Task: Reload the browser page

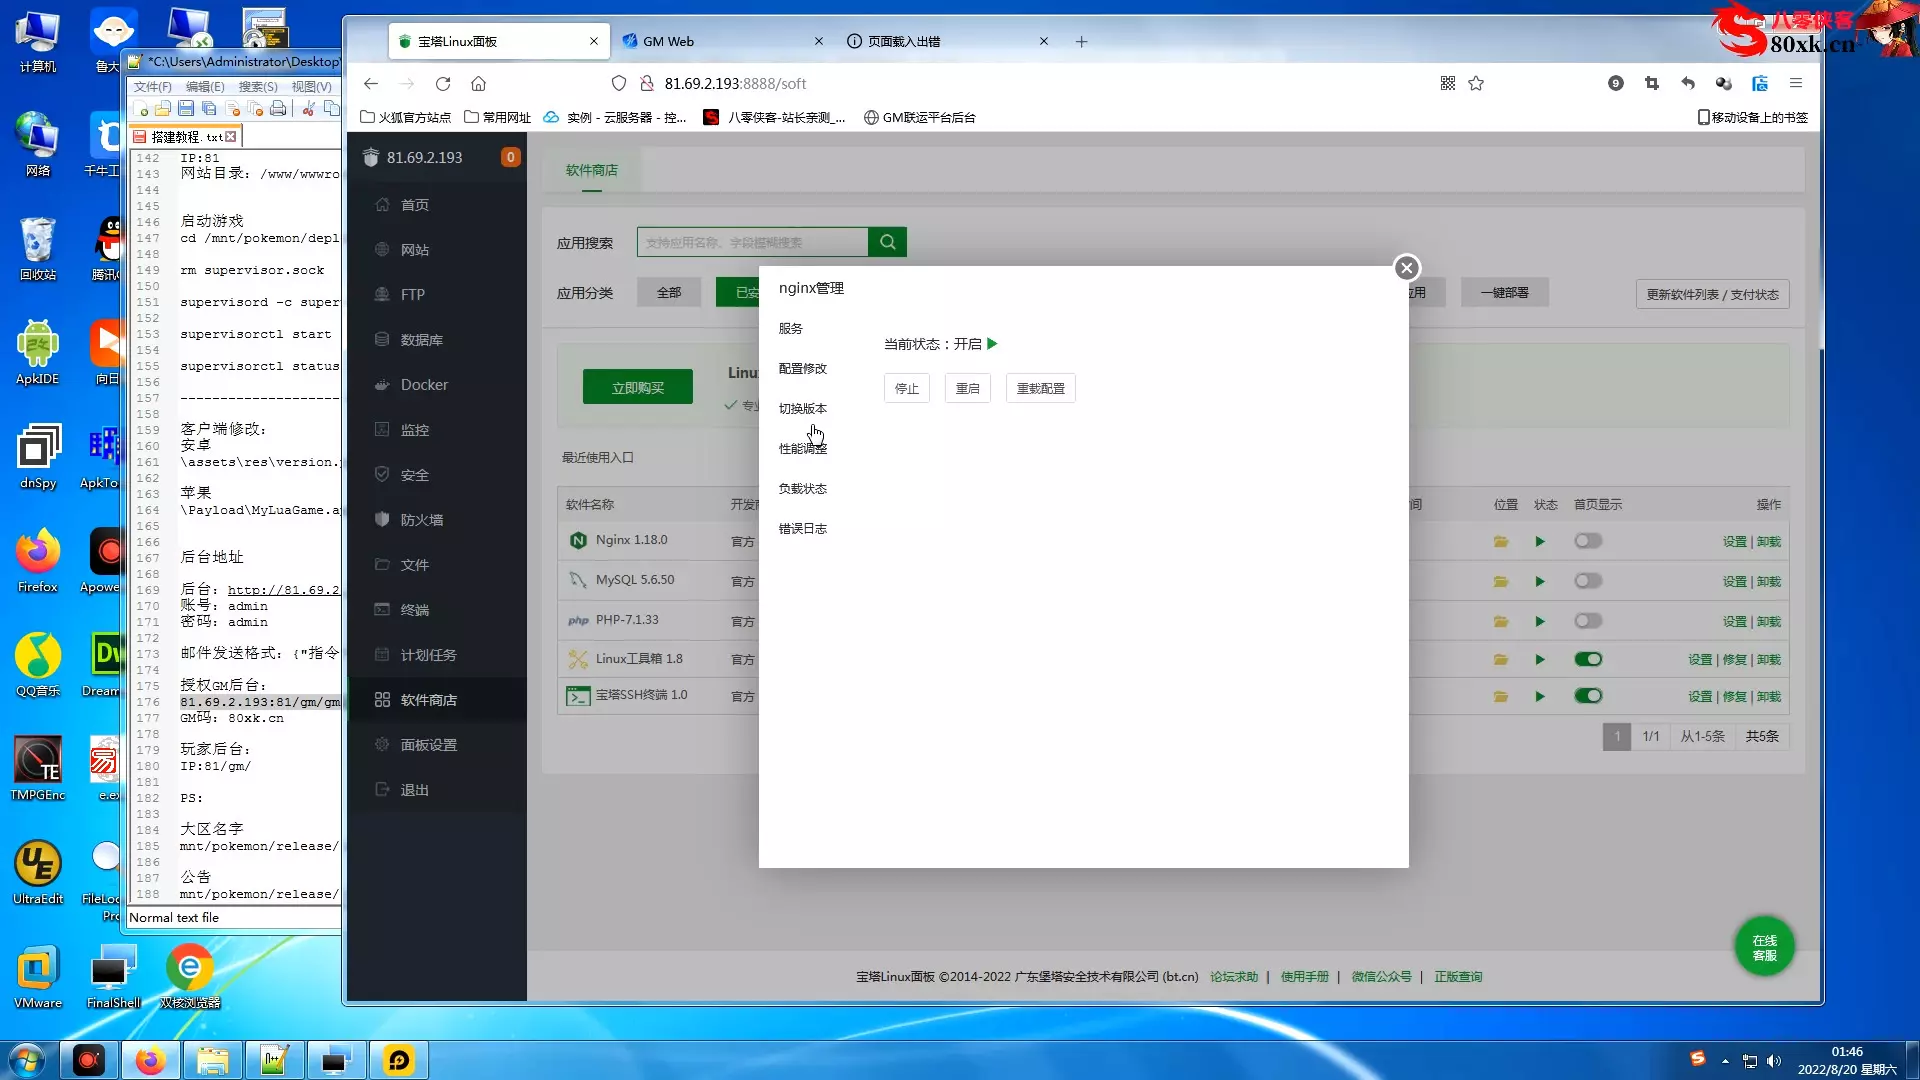Action: click(x=443, y=84)
